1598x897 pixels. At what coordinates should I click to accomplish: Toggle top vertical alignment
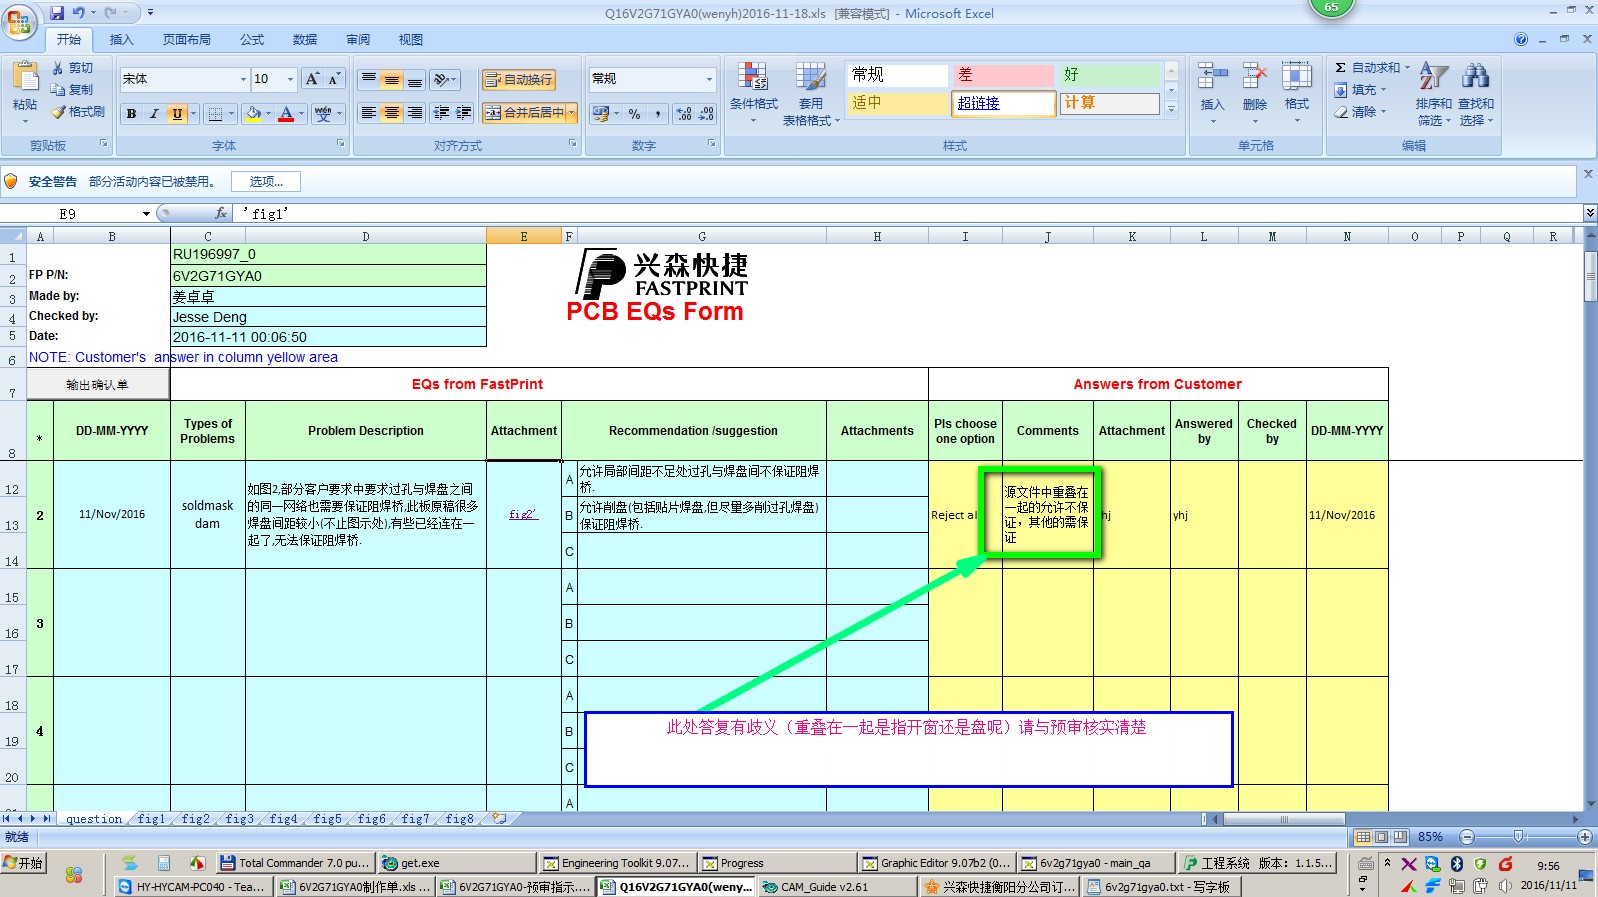(x=369, y=79)
